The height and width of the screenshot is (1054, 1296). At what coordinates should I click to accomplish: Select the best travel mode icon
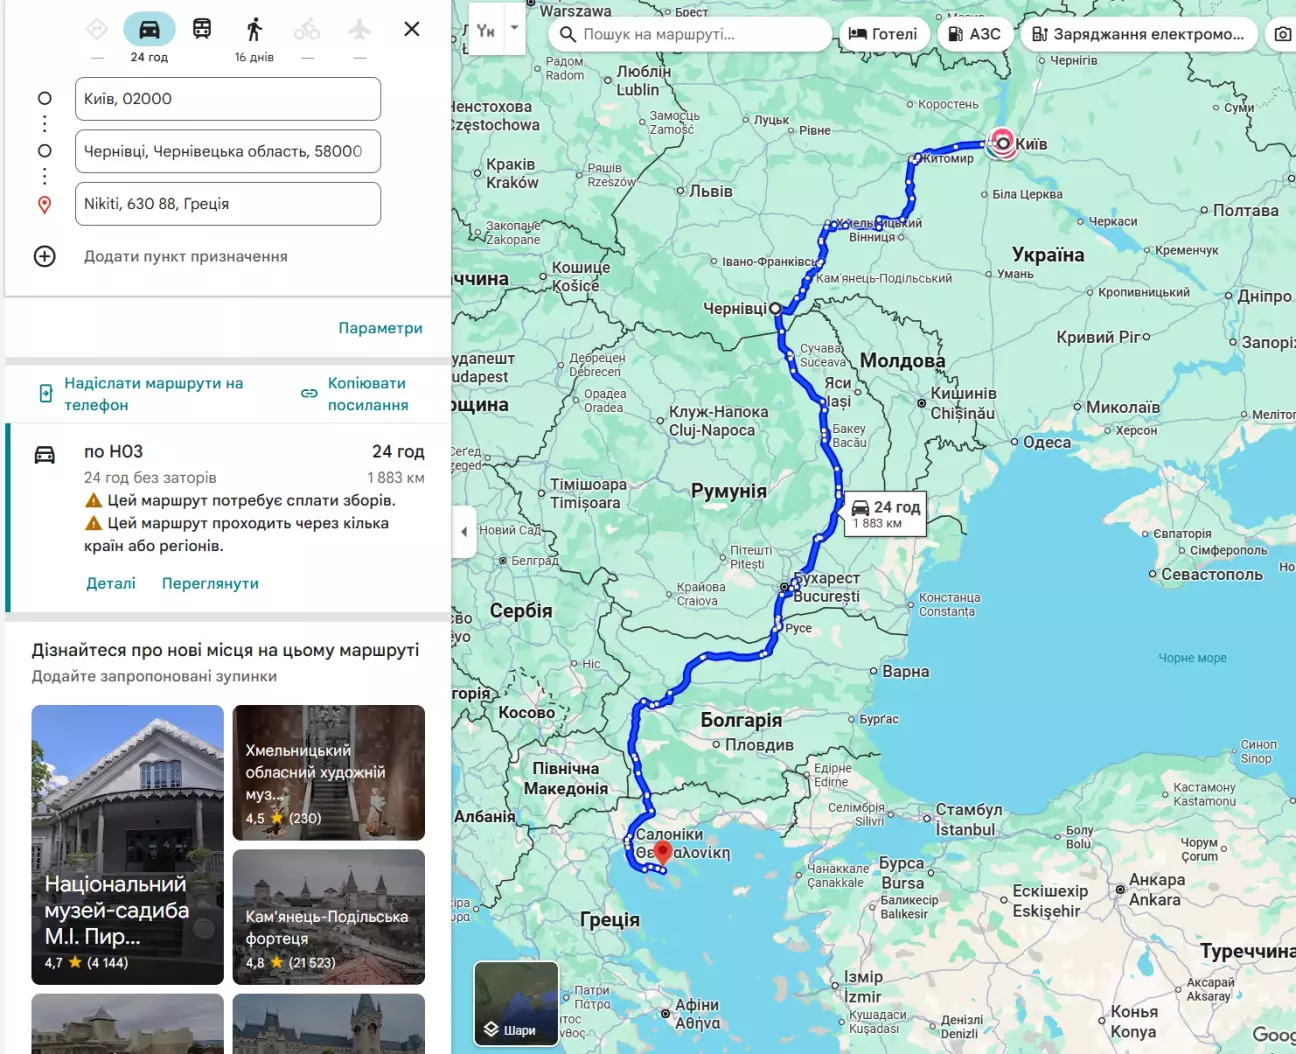(x=97, y=29)
